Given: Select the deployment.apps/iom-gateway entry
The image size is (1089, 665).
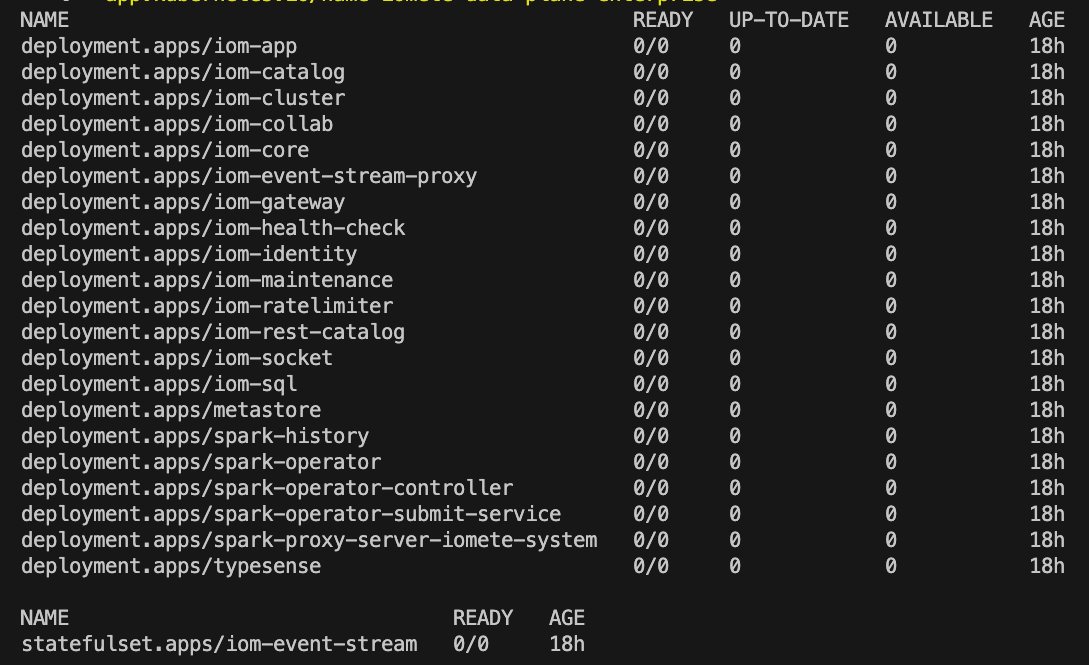Looking at the screenshot, I should 183,202.
